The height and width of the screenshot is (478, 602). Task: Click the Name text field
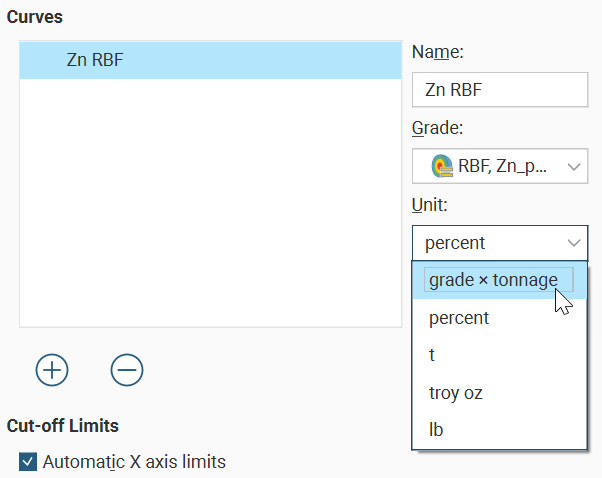[499, 89]
